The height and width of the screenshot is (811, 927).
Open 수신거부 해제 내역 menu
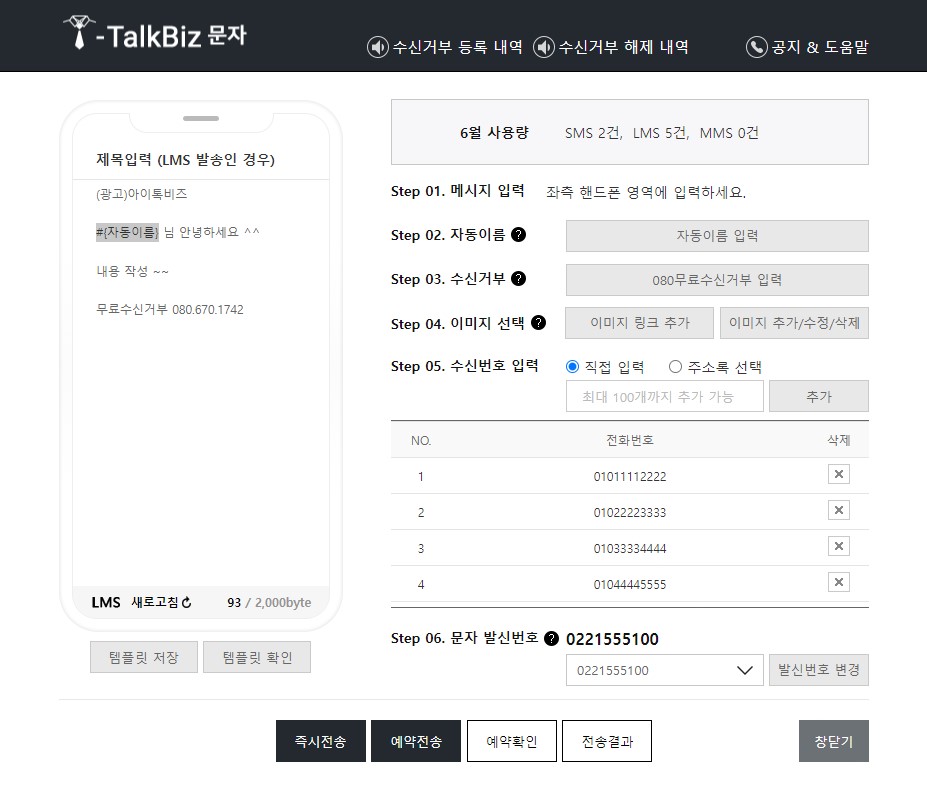[624, 47]
